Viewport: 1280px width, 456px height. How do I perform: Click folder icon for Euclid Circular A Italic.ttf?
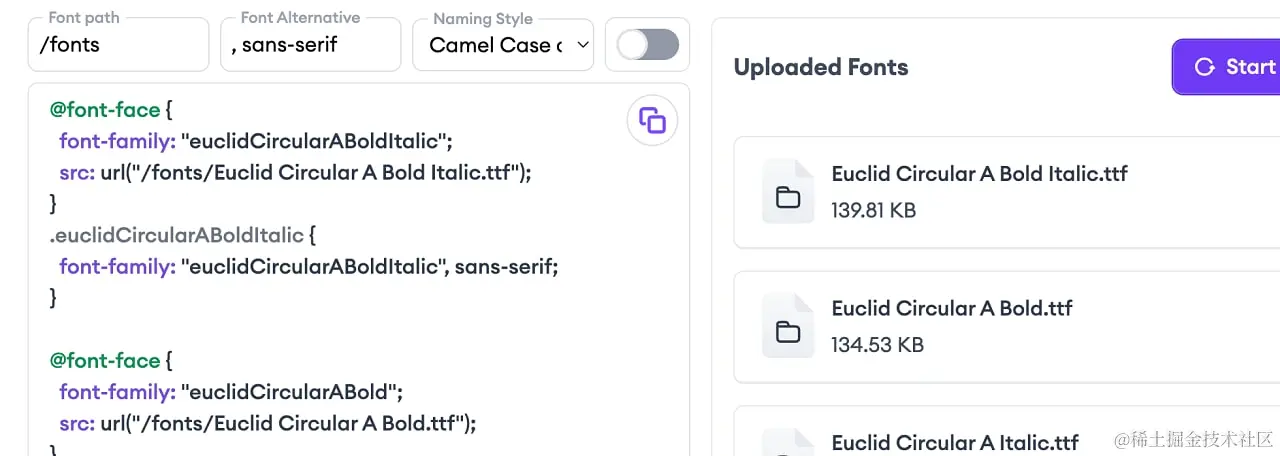coord(788,446)
